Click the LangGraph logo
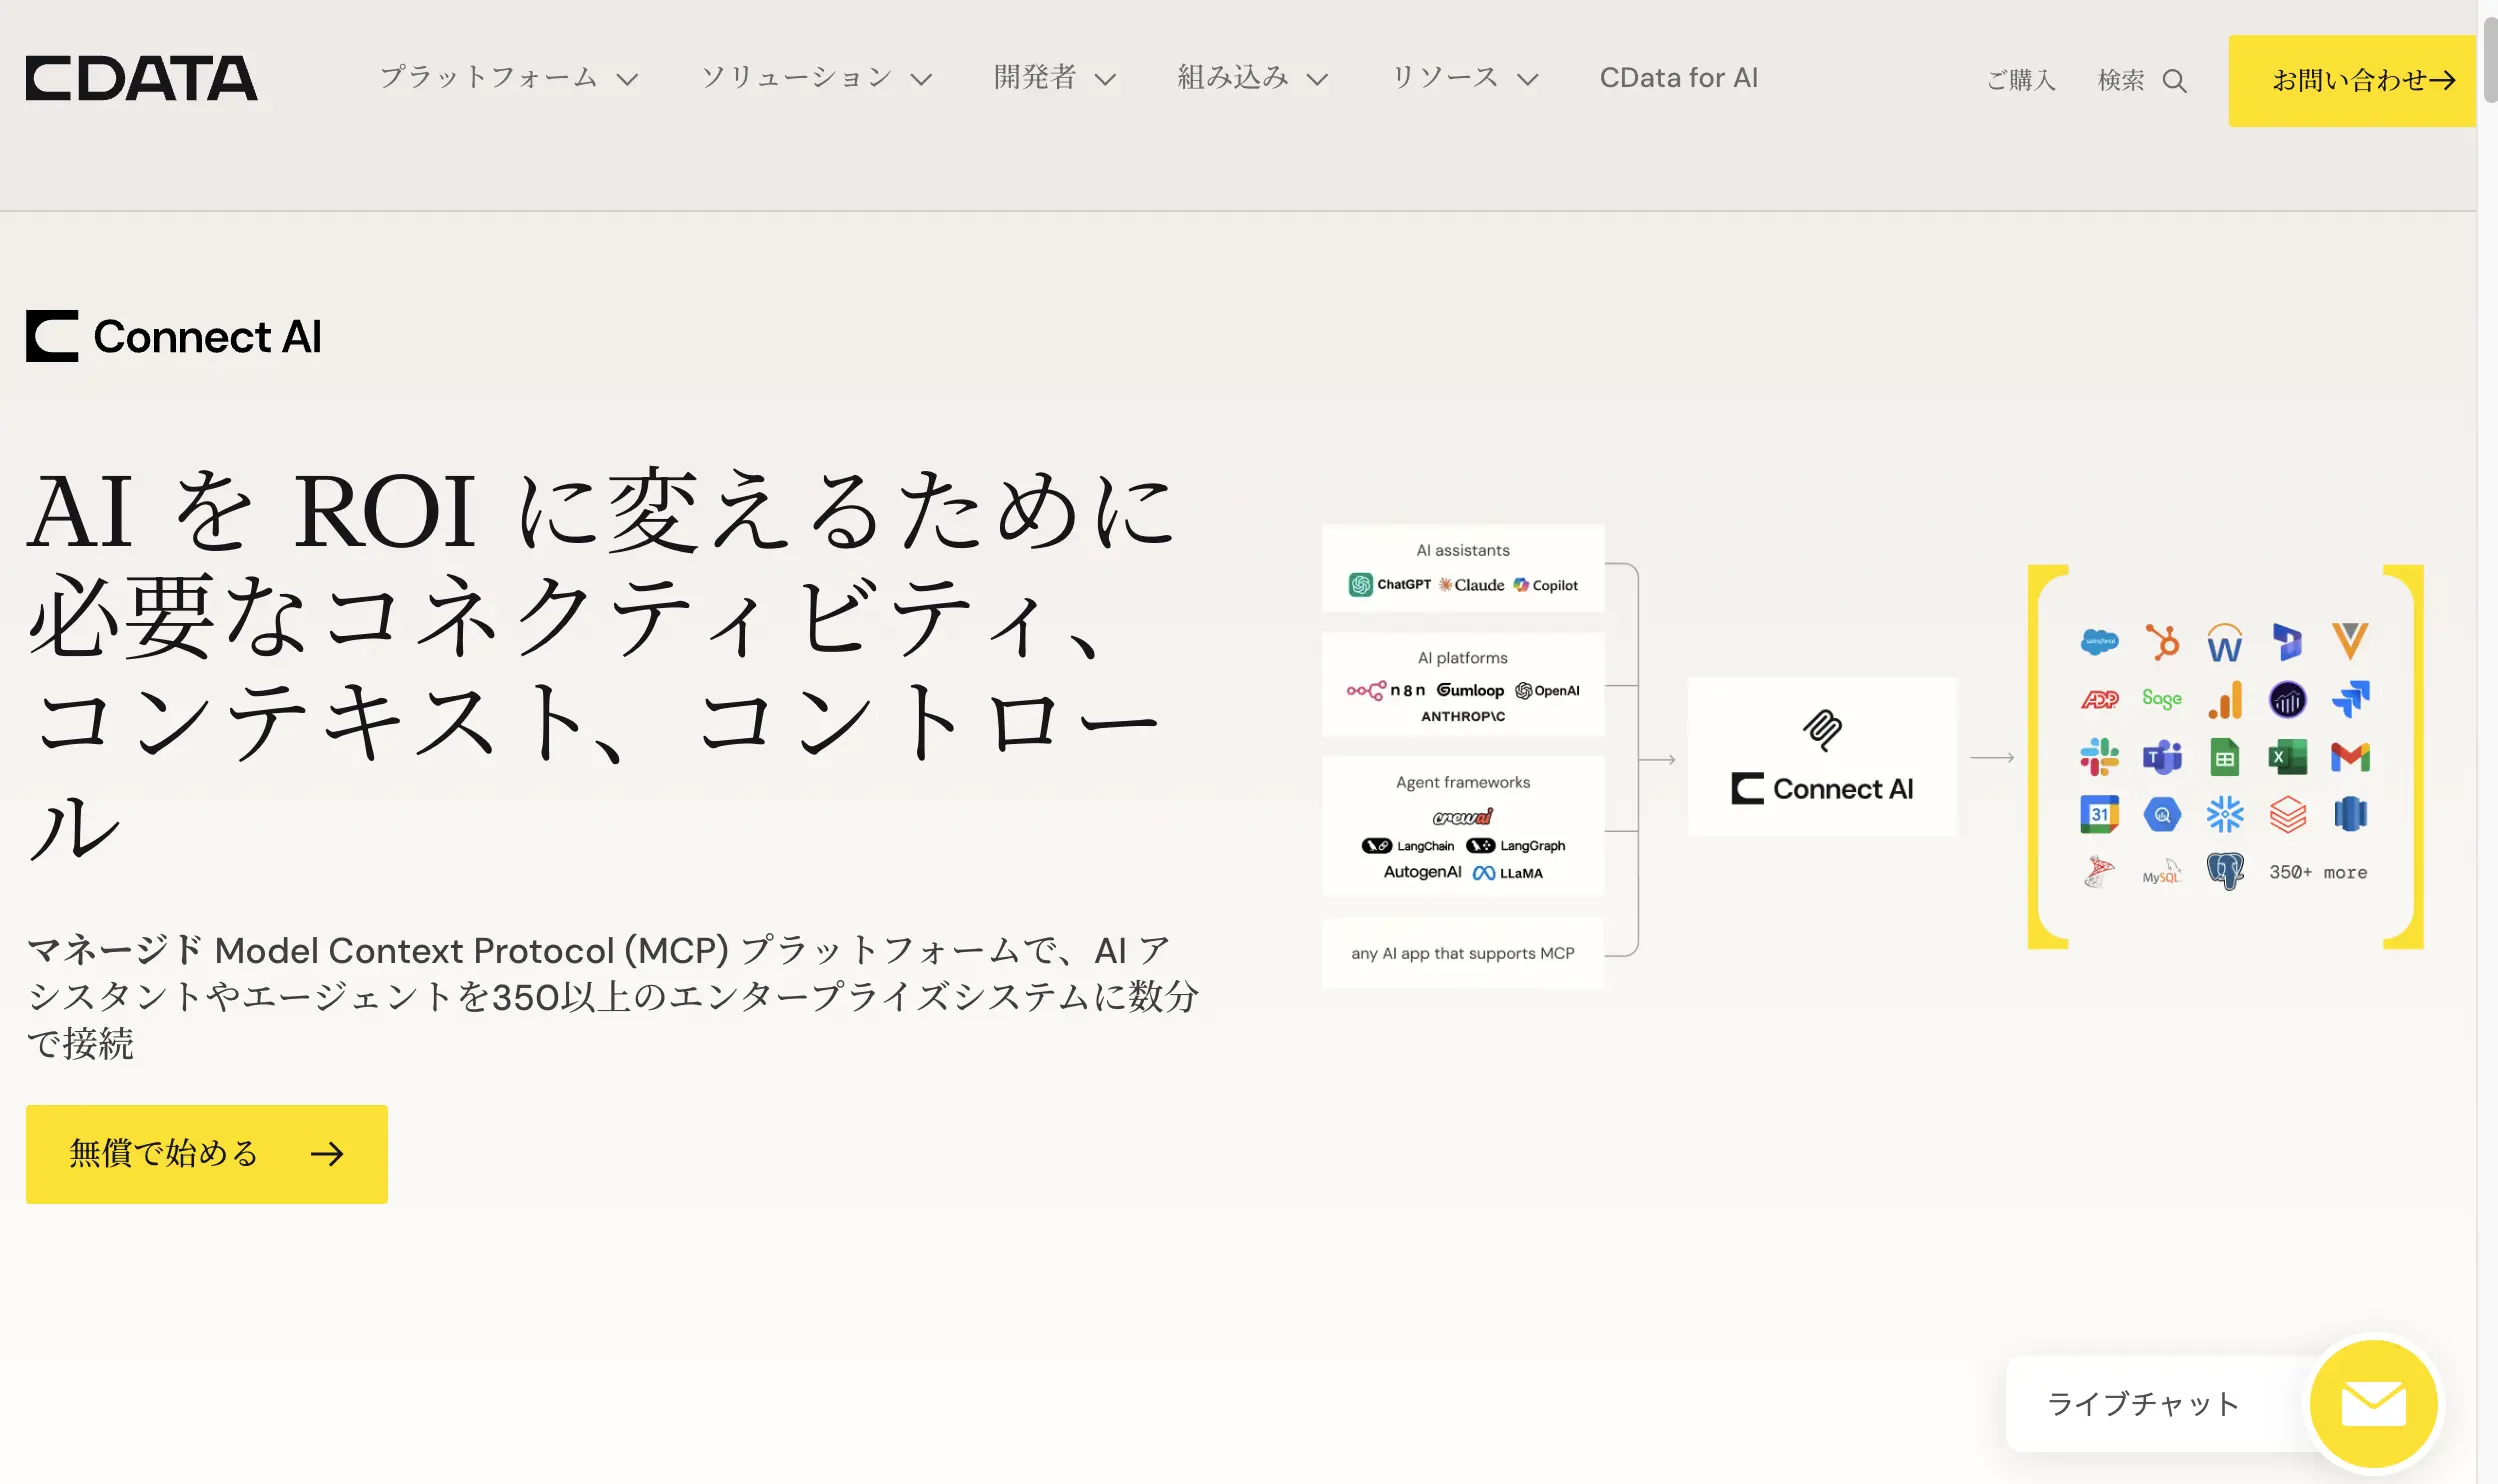This screenshot has height=1484, width=2498. coord(1516,845)
